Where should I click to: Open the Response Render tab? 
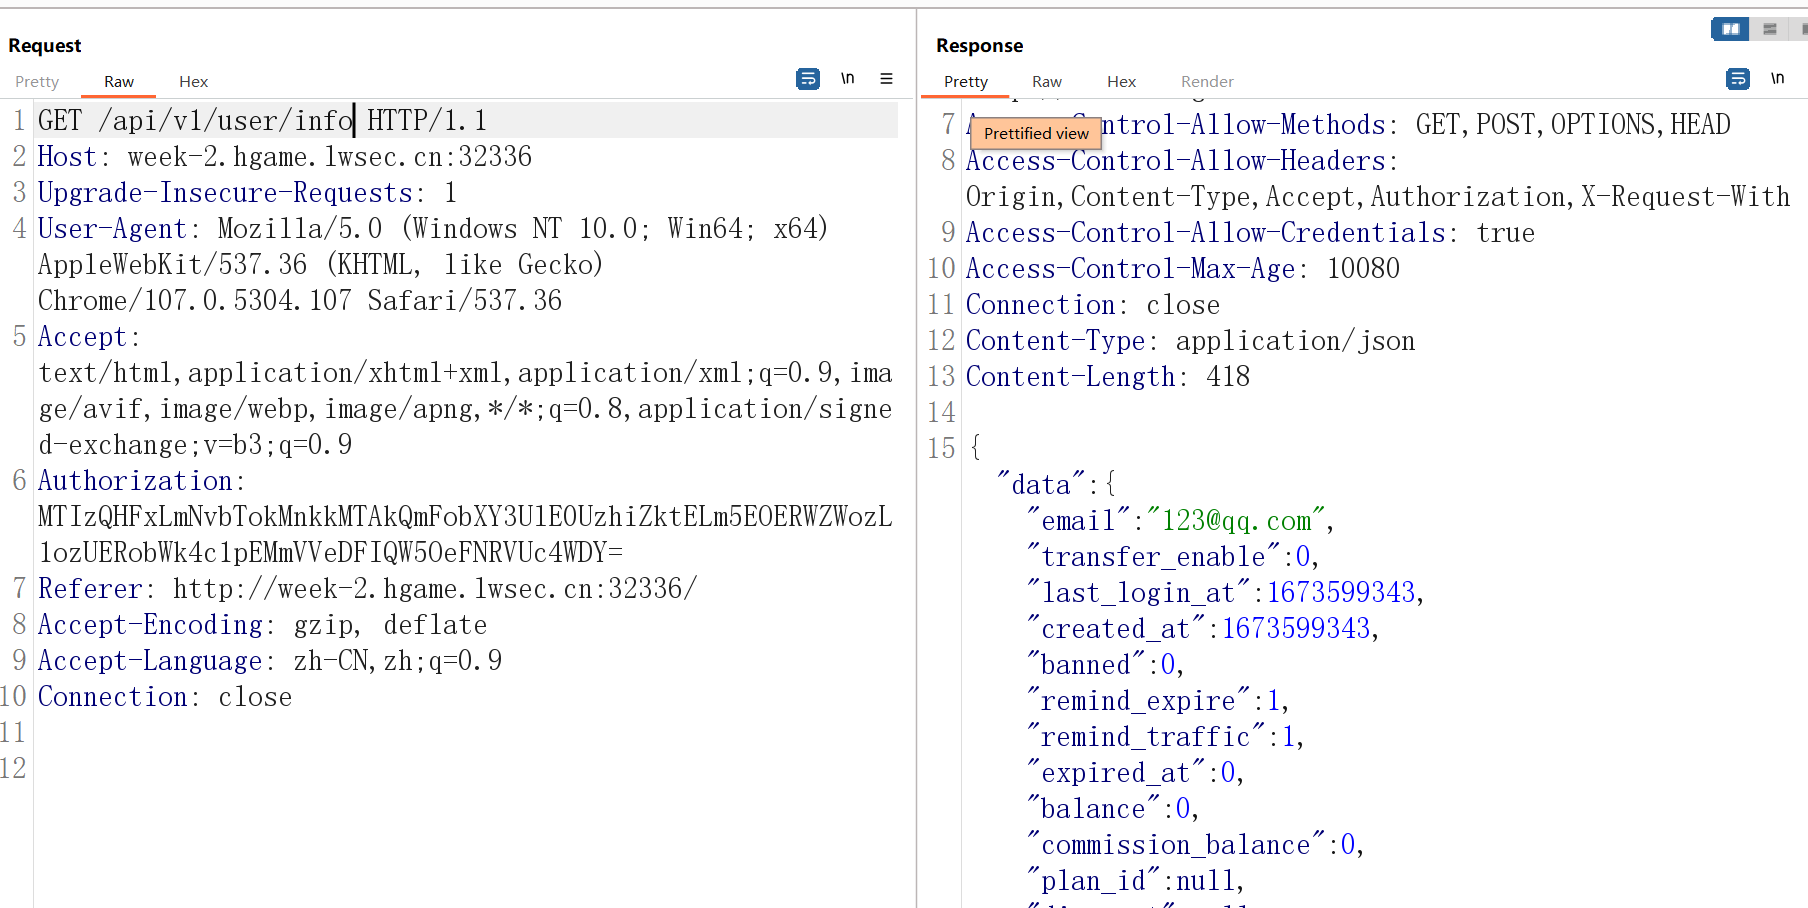(x=1207, y=82)
